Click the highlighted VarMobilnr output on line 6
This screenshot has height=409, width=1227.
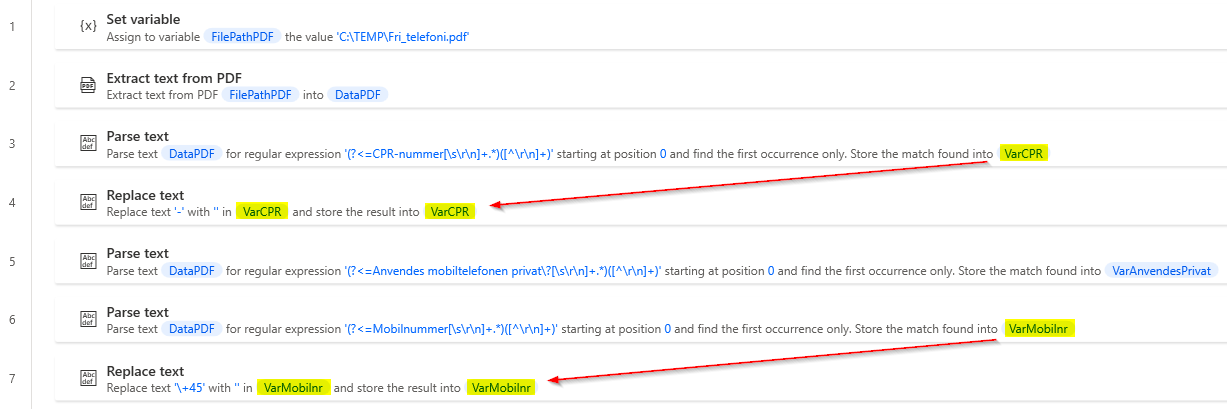[1037, 329]
